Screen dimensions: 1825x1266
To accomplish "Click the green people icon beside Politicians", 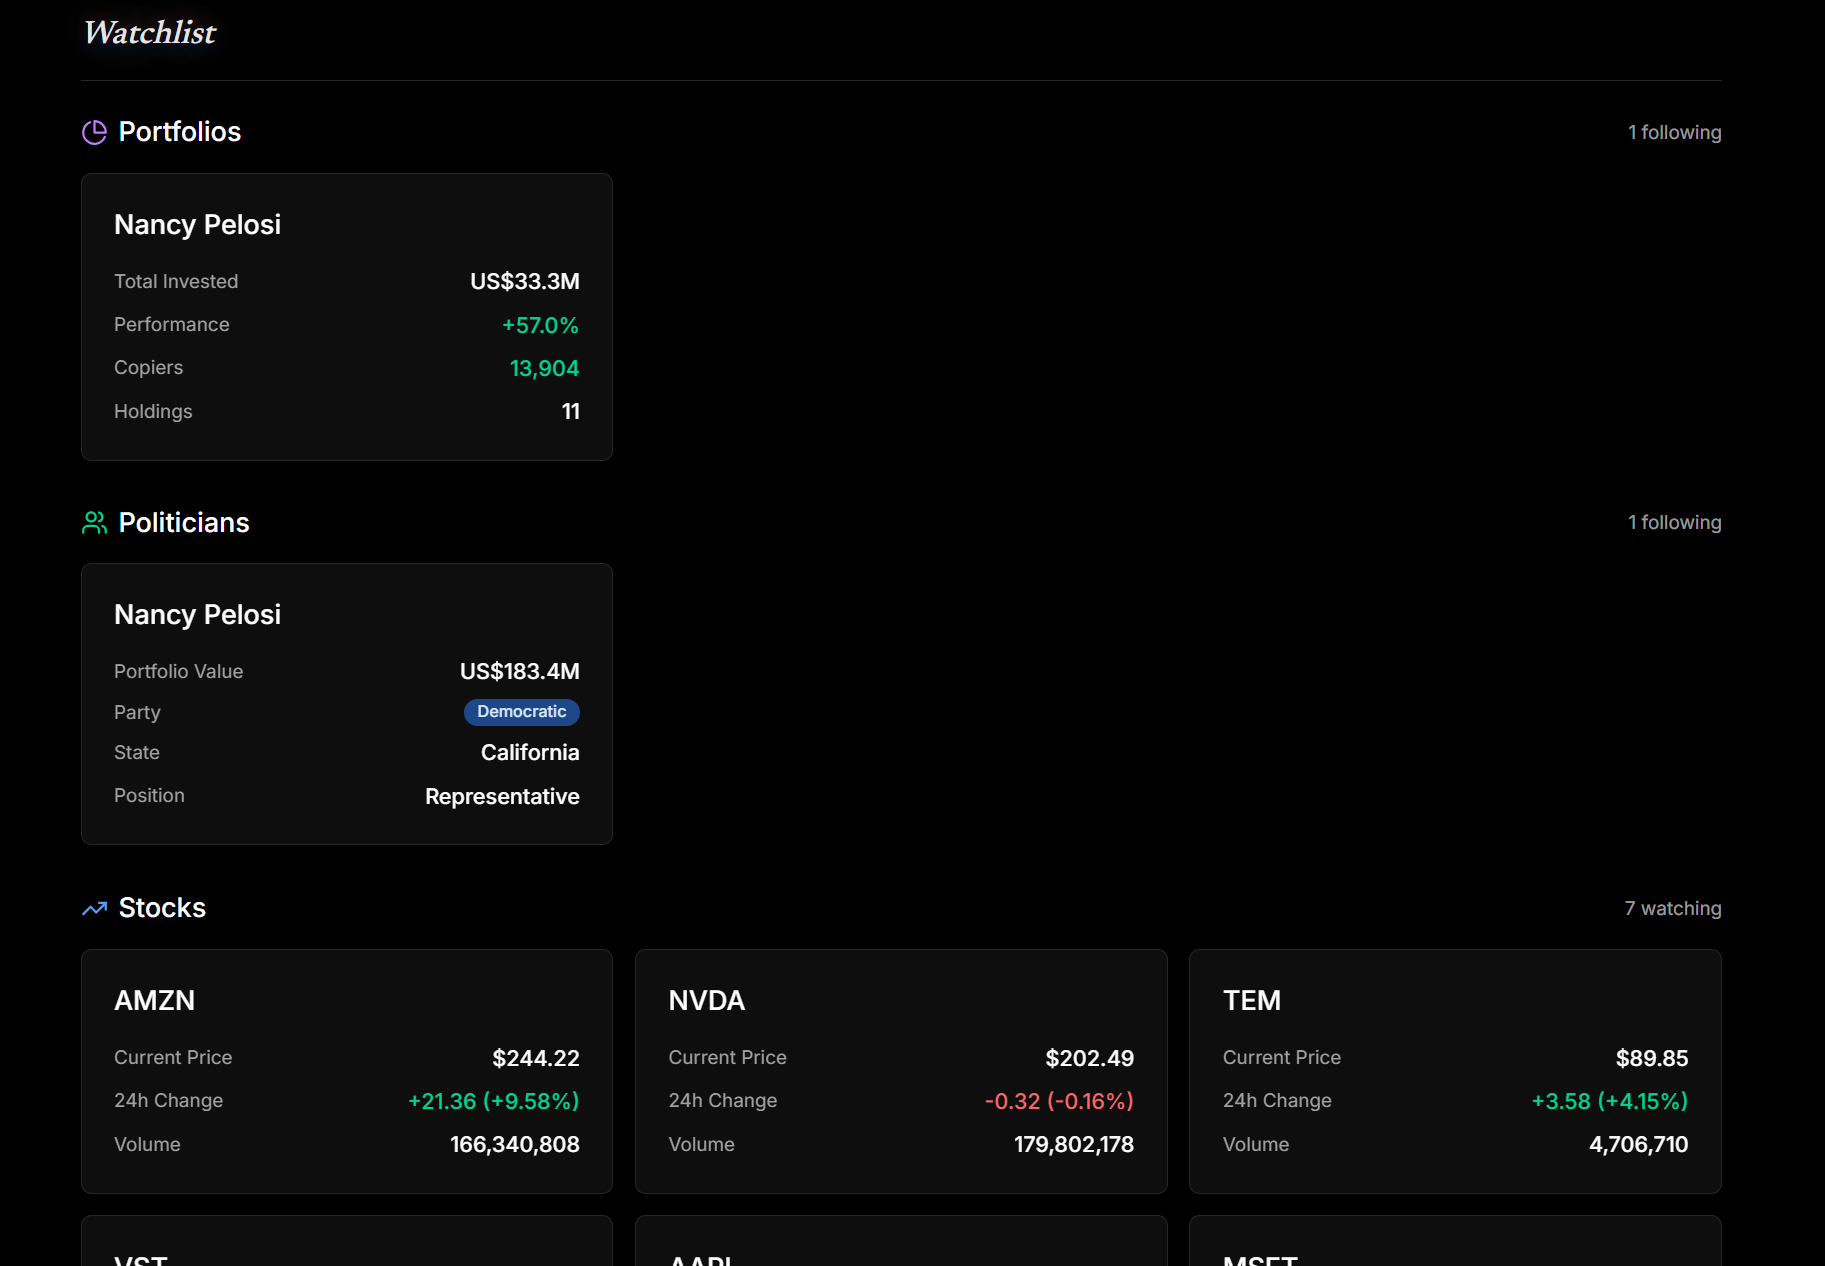I will coord(94,521).
